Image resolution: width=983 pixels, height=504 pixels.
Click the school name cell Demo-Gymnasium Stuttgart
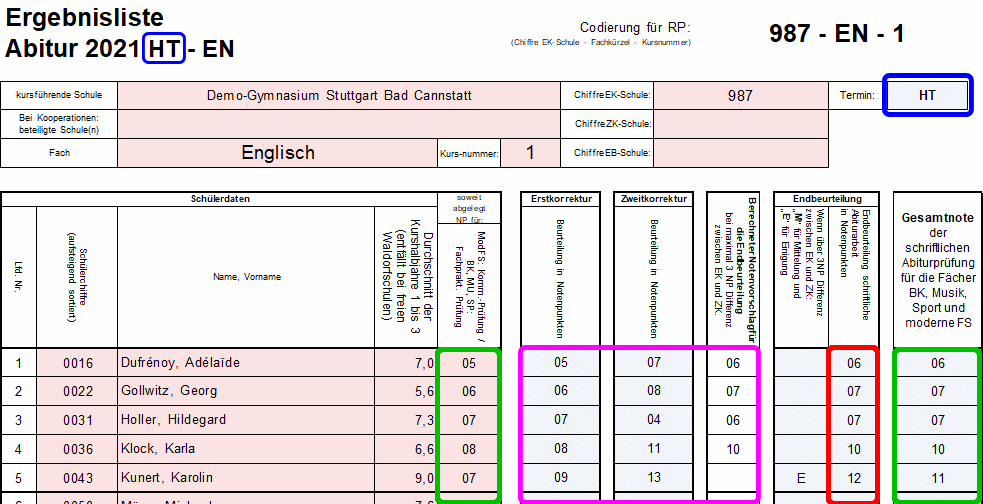pos(339,96)
